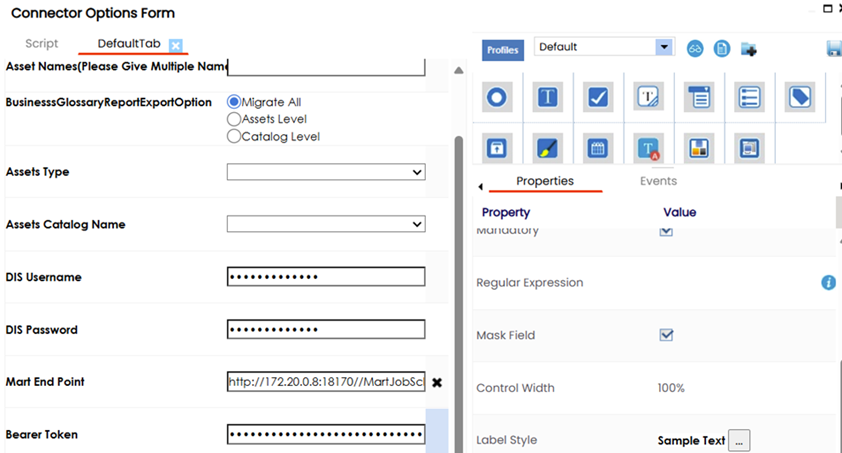Screen dimensions: 842x453
Task: Click the binoculars preview icon
Action: 695,48
